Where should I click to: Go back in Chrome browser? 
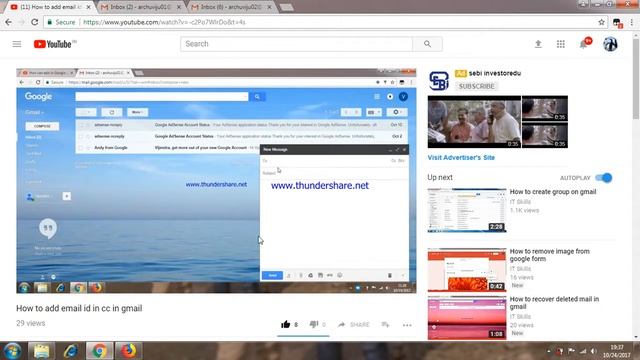coord(9,22)
